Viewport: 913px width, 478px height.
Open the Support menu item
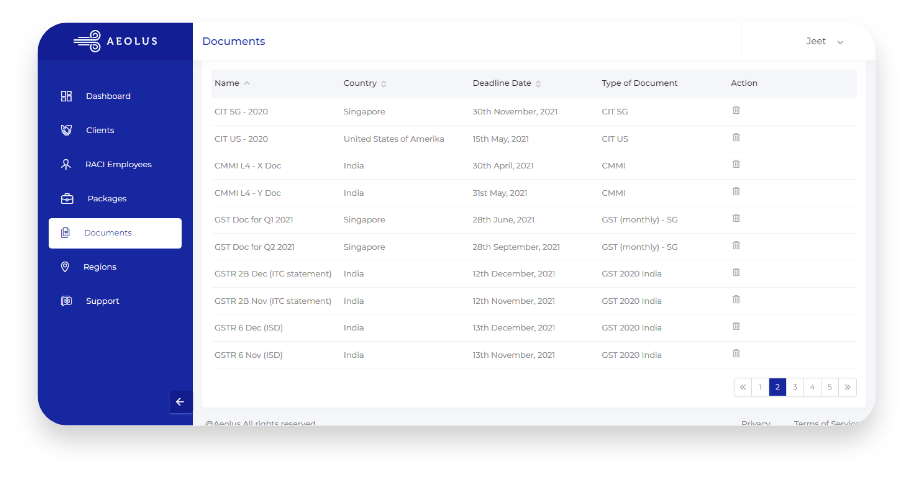pos(115,301)
